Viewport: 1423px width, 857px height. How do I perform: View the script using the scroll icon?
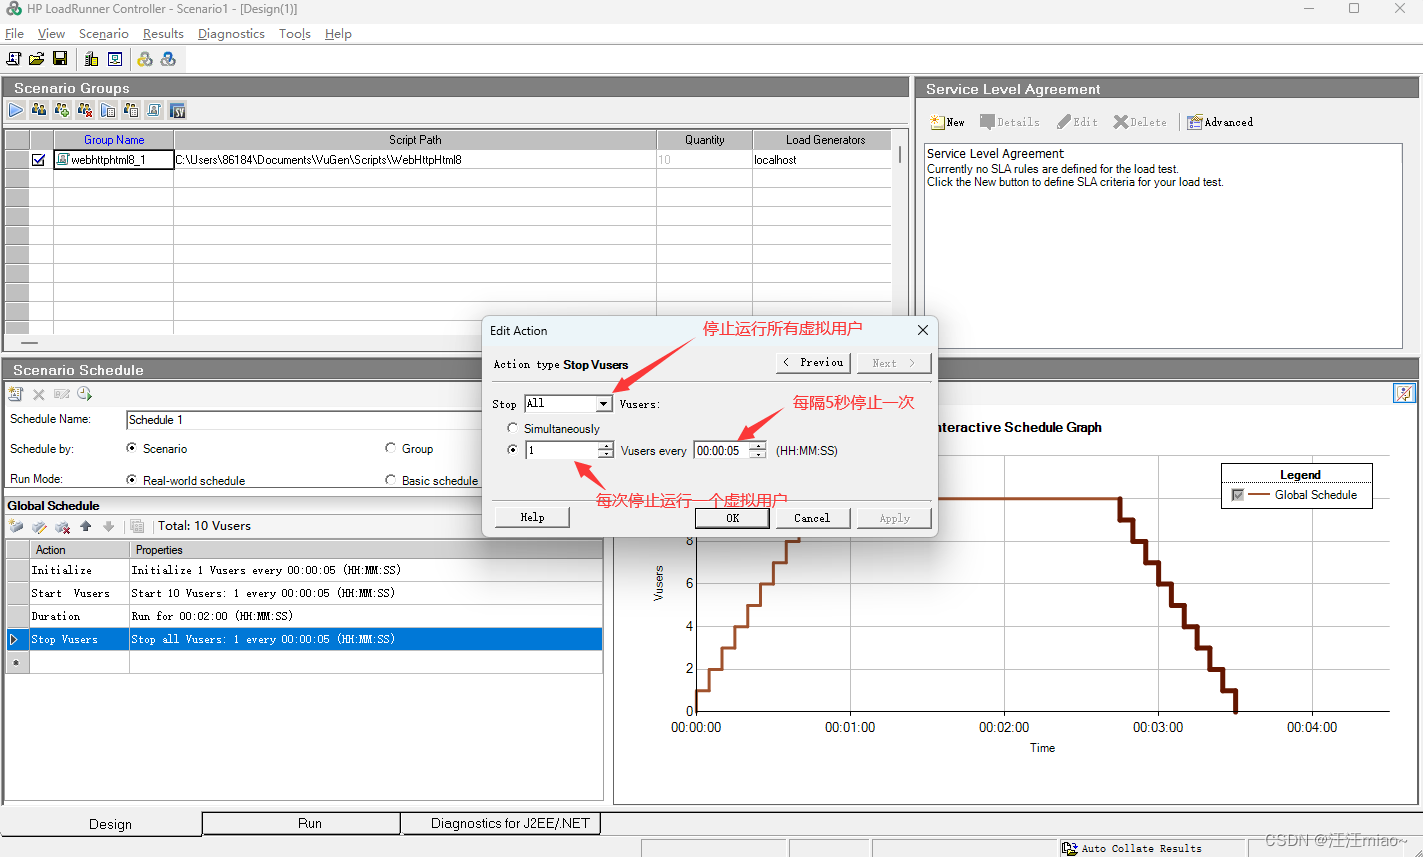click(154, 110)
